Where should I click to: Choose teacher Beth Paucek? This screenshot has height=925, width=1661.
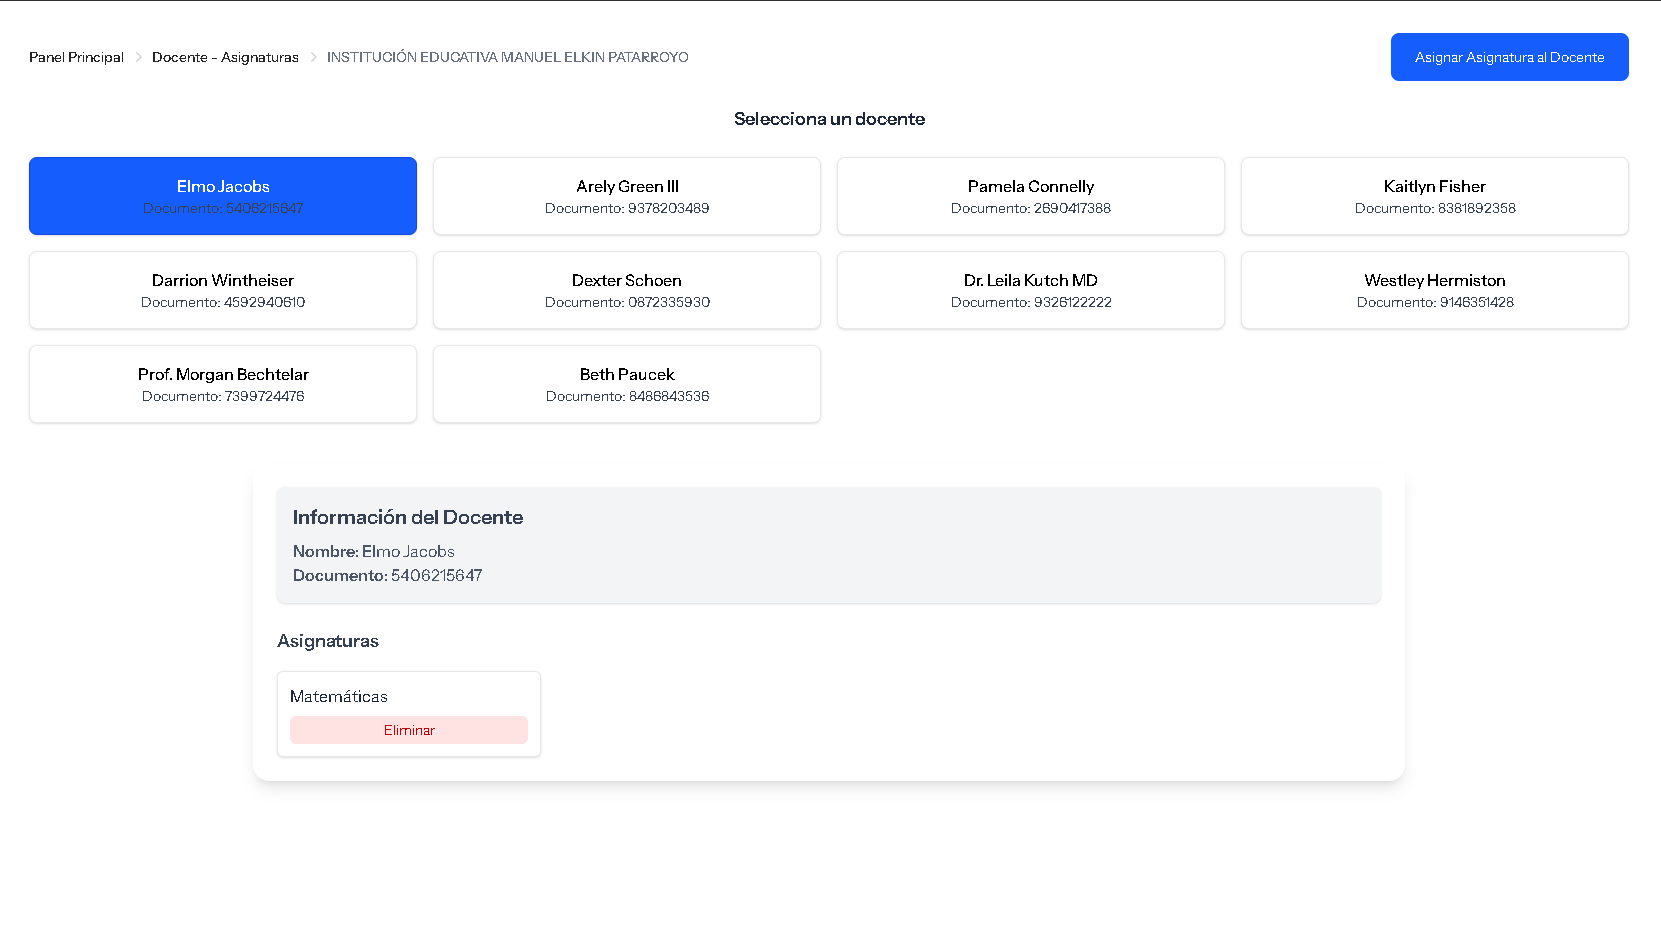(627, 384)
